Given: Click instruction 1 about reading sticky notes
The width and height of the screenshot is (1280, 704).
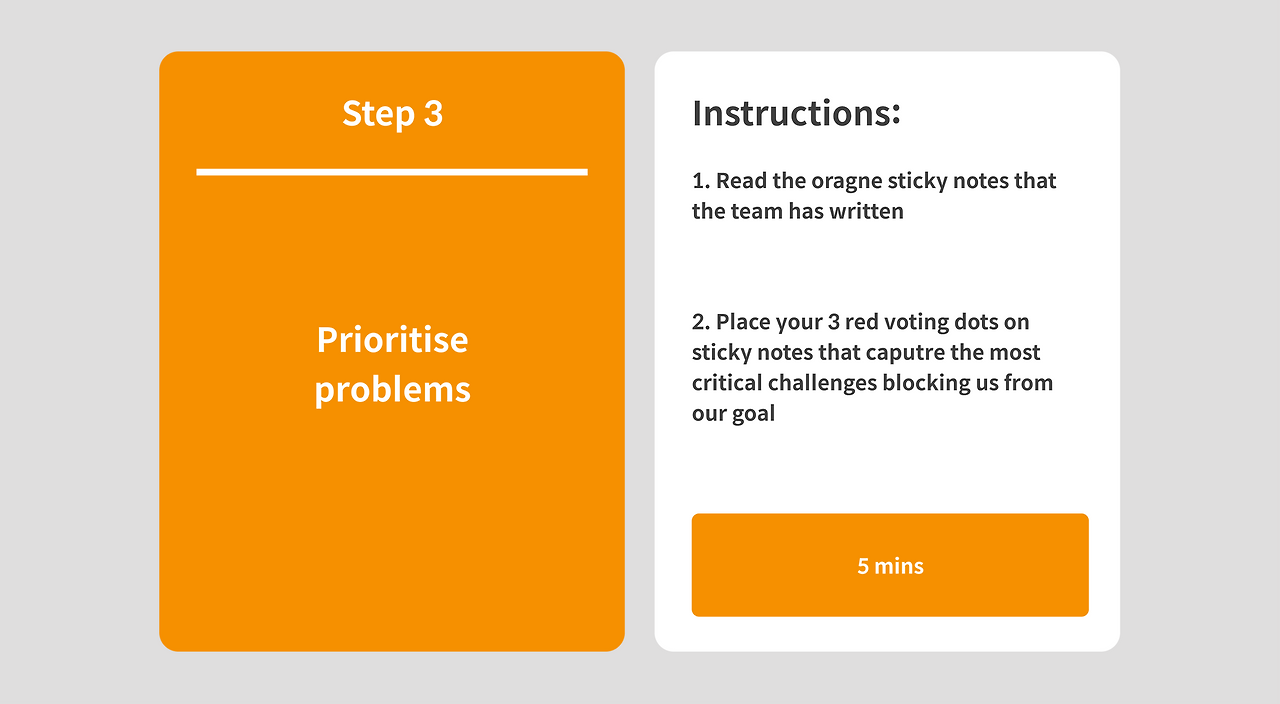Looking at the screenshot, I should (x=874, y=196).
